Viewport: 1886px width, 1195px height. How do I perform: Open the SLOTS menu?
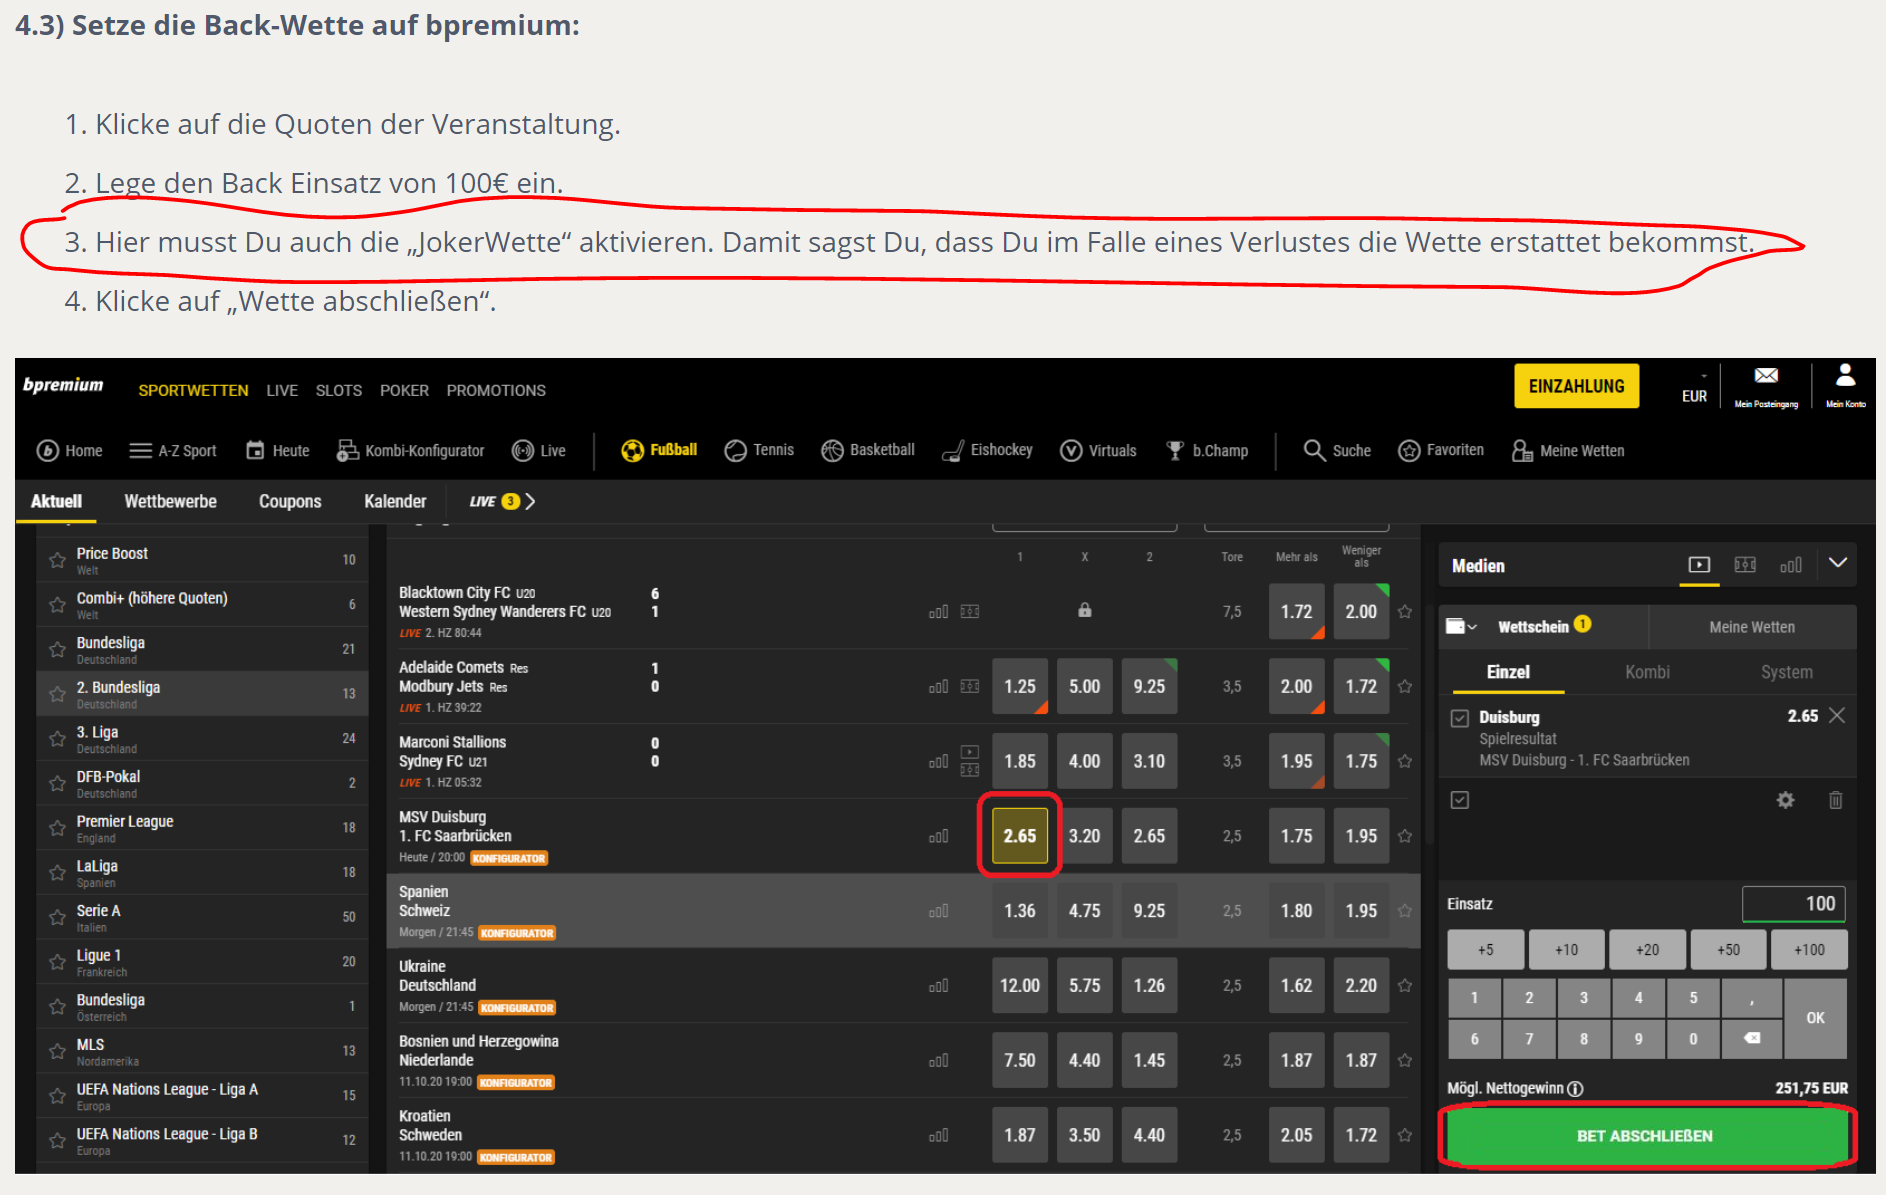pyautogui.click(x=339, y=390)
